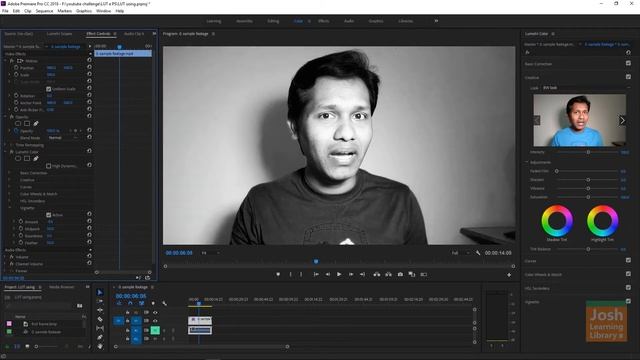Image resolution: width=640 pixels, height=360 pixels.
Task: Toggle Color Wheels & Match checkbox
Action: coord(628,274)
